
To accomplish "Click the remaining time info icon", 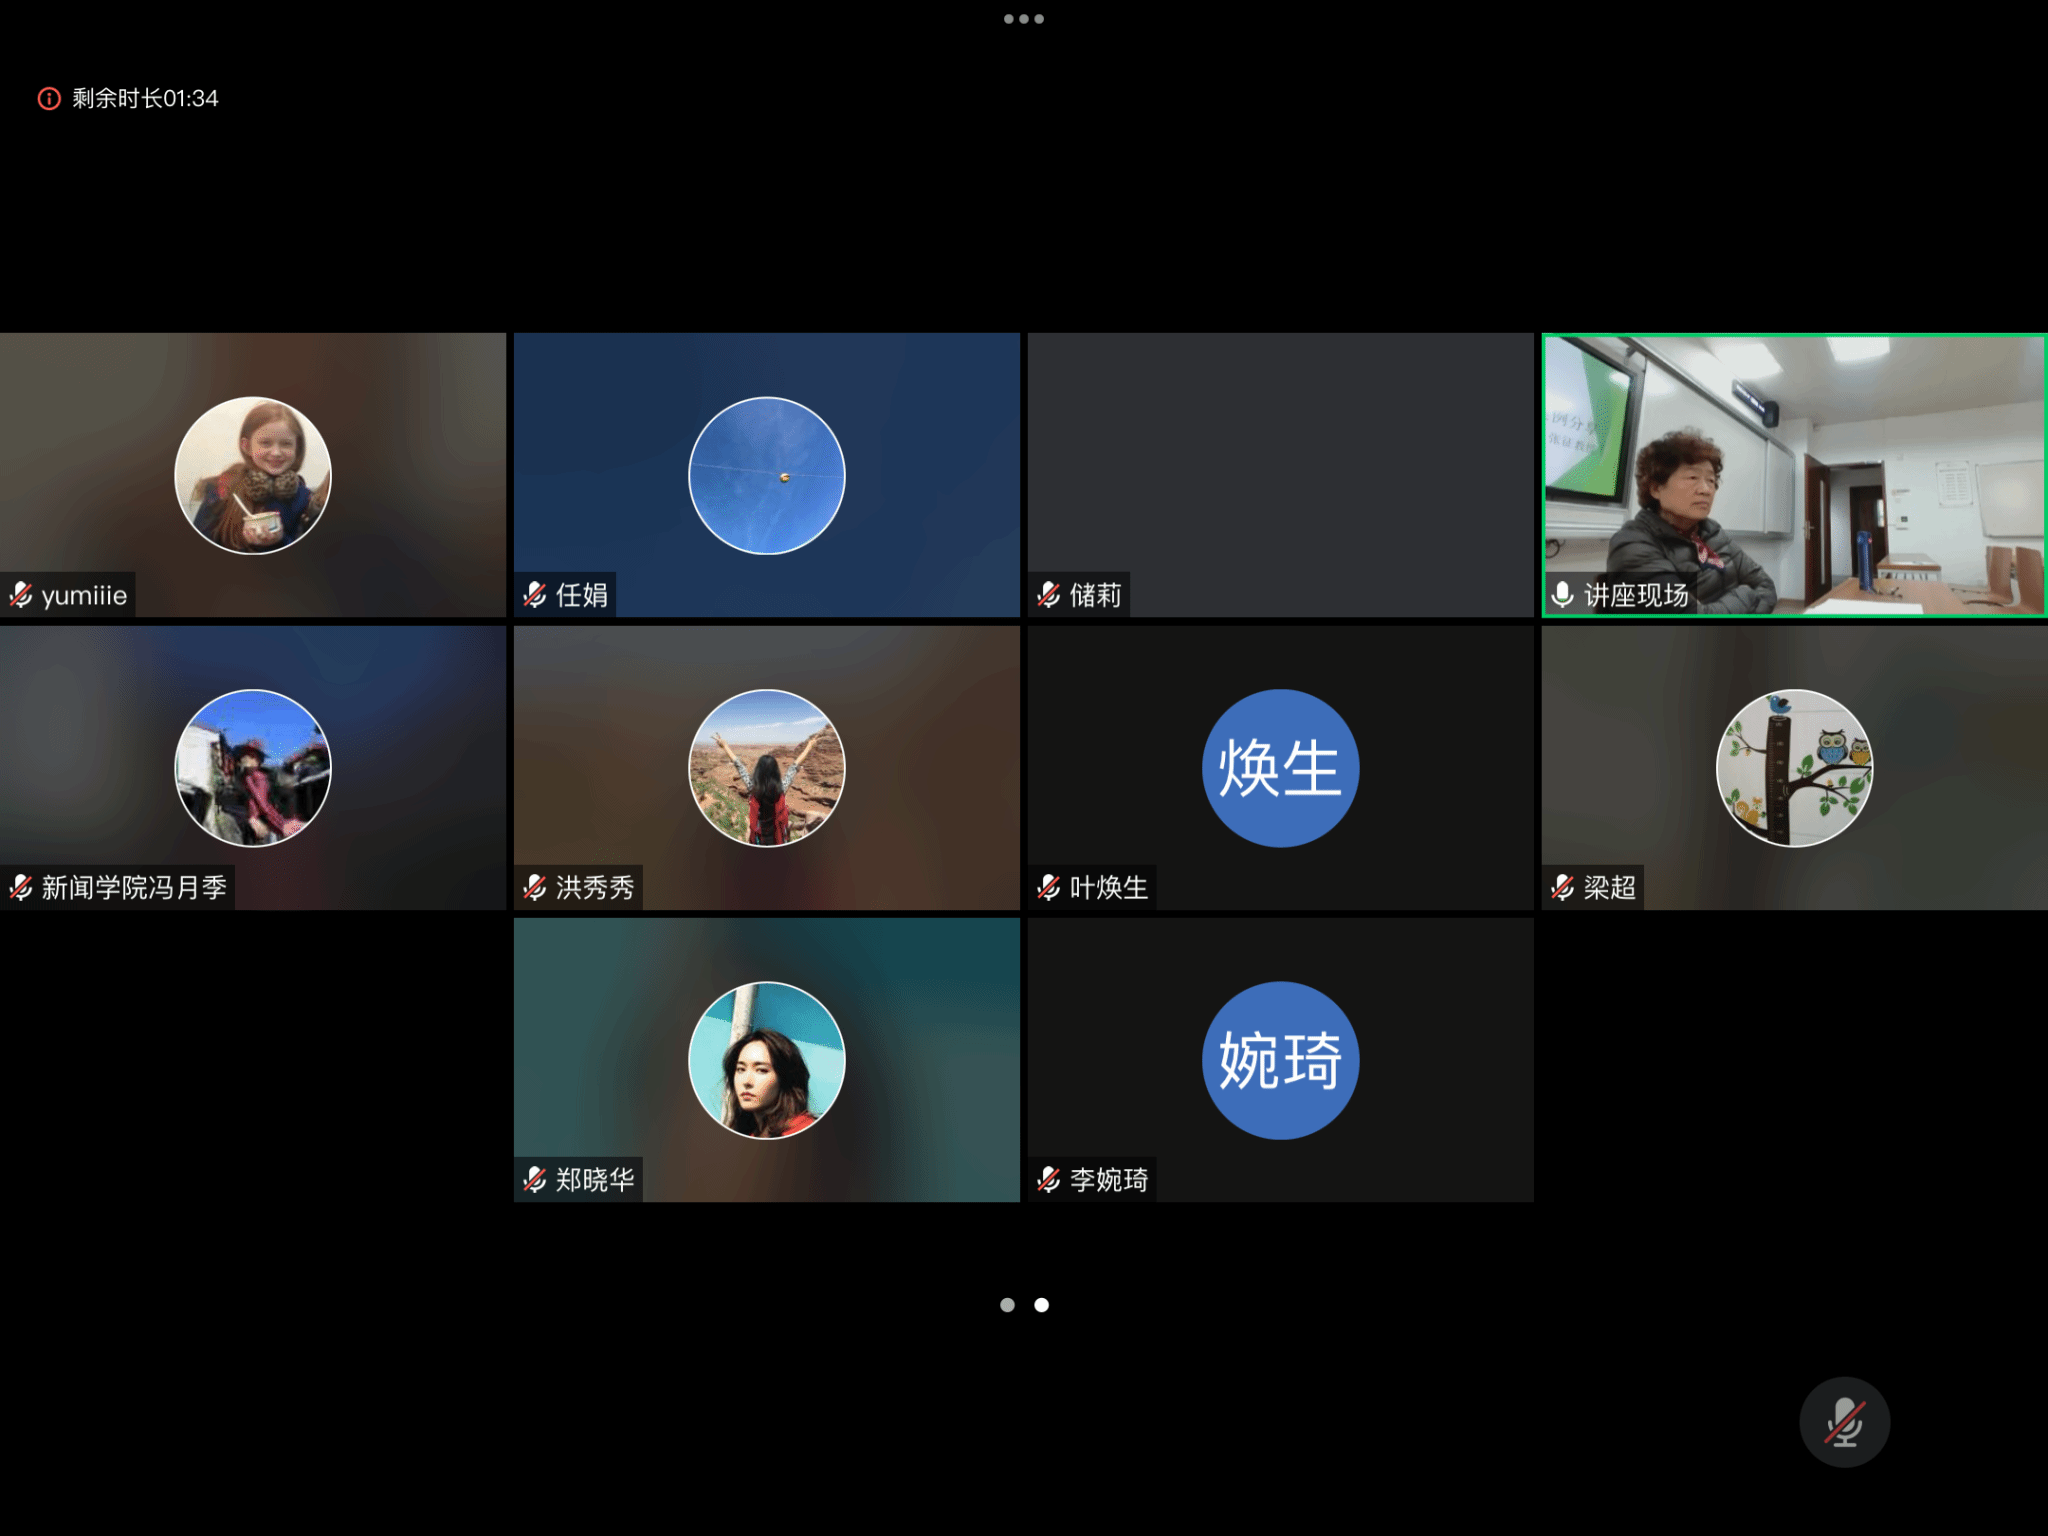I will pyautogui.click(x=49, y=98).
